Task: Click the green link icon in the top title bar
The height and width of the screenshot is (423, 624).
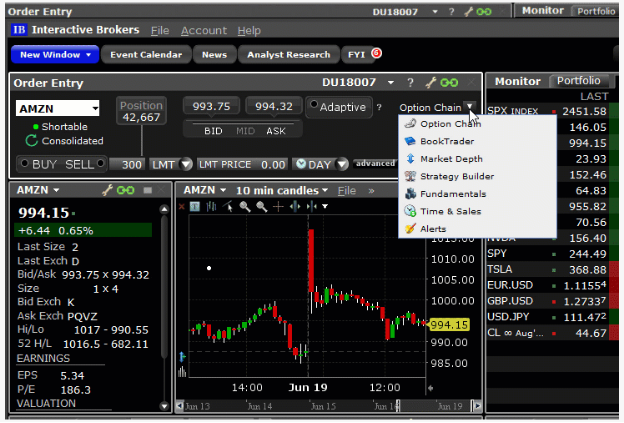Action: click(x=484, y=12)
